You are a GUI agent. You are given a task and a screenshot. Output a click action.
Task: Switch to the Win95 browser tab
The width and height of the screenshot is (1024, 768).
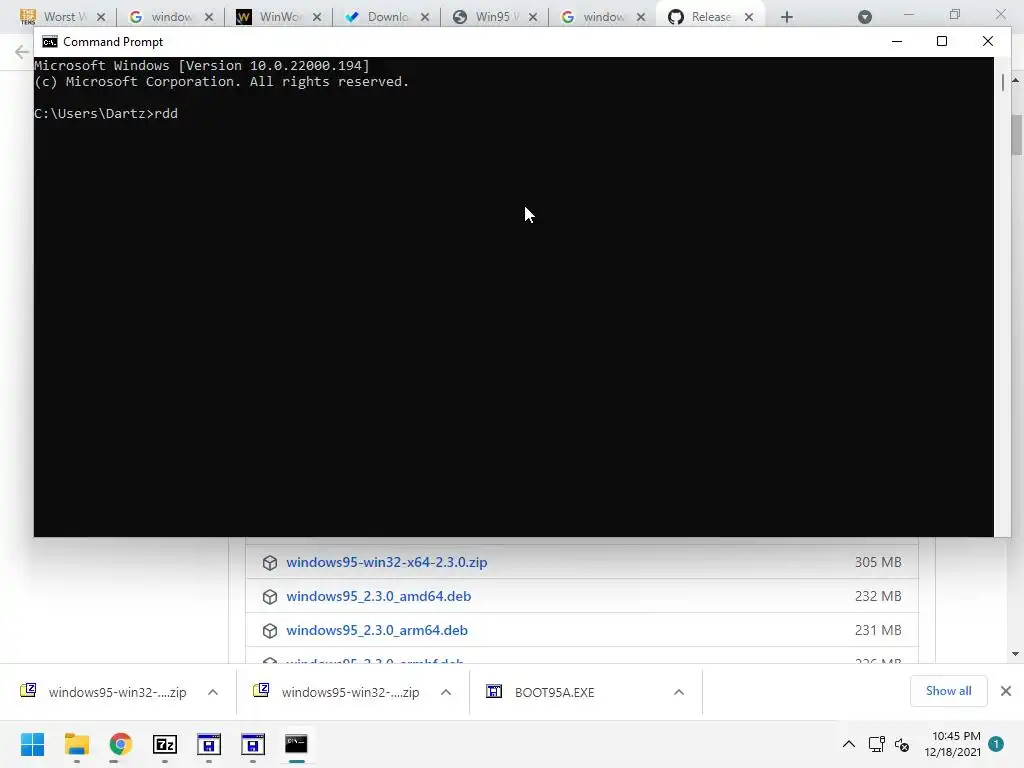pyautogui.click(x=494, y=17)
